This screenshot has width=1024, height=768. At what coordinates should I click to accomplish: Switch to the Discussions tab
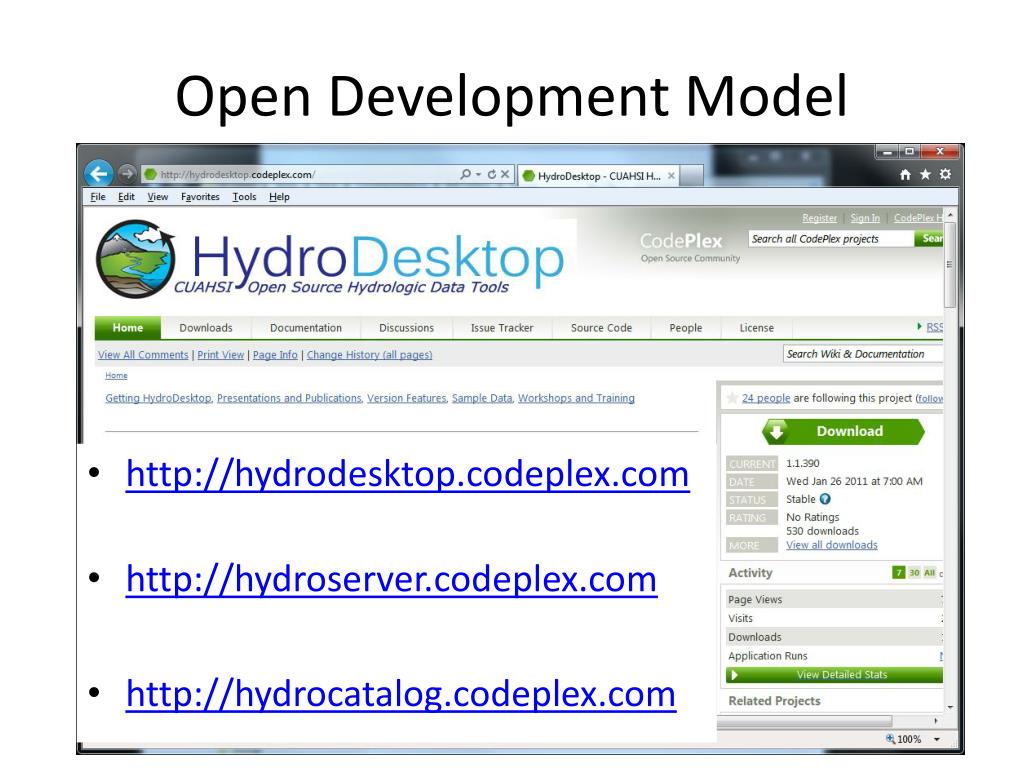[x=406, y=328]
